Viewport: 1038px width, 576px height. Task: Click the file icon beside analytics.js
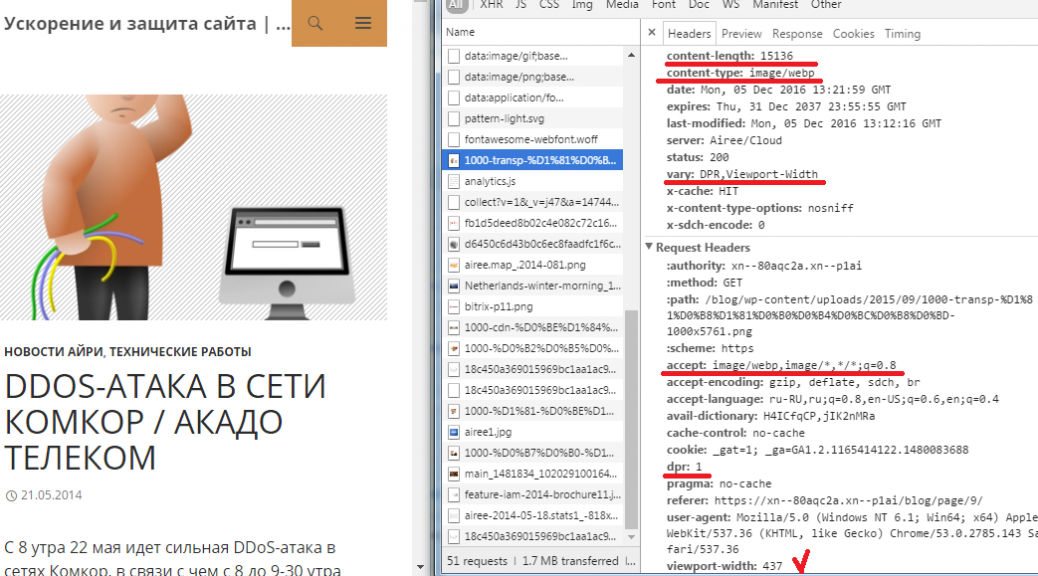click(x=454, y=181)
